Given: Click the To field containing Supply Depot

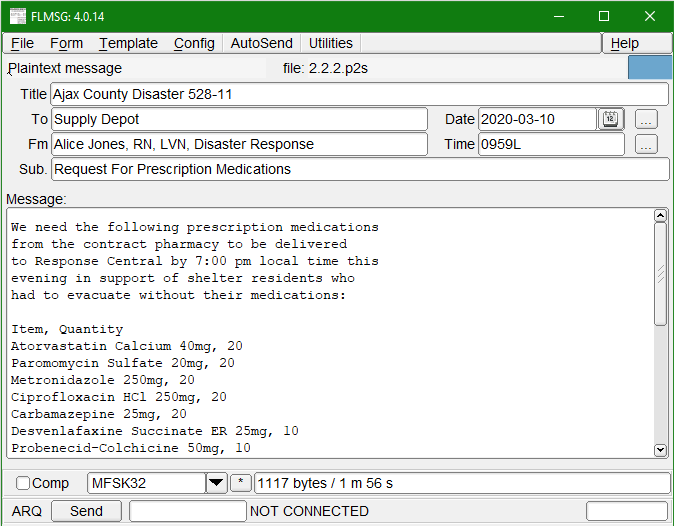Looking at the screenshot, I should pyautogui.click(x=239, y=119).
